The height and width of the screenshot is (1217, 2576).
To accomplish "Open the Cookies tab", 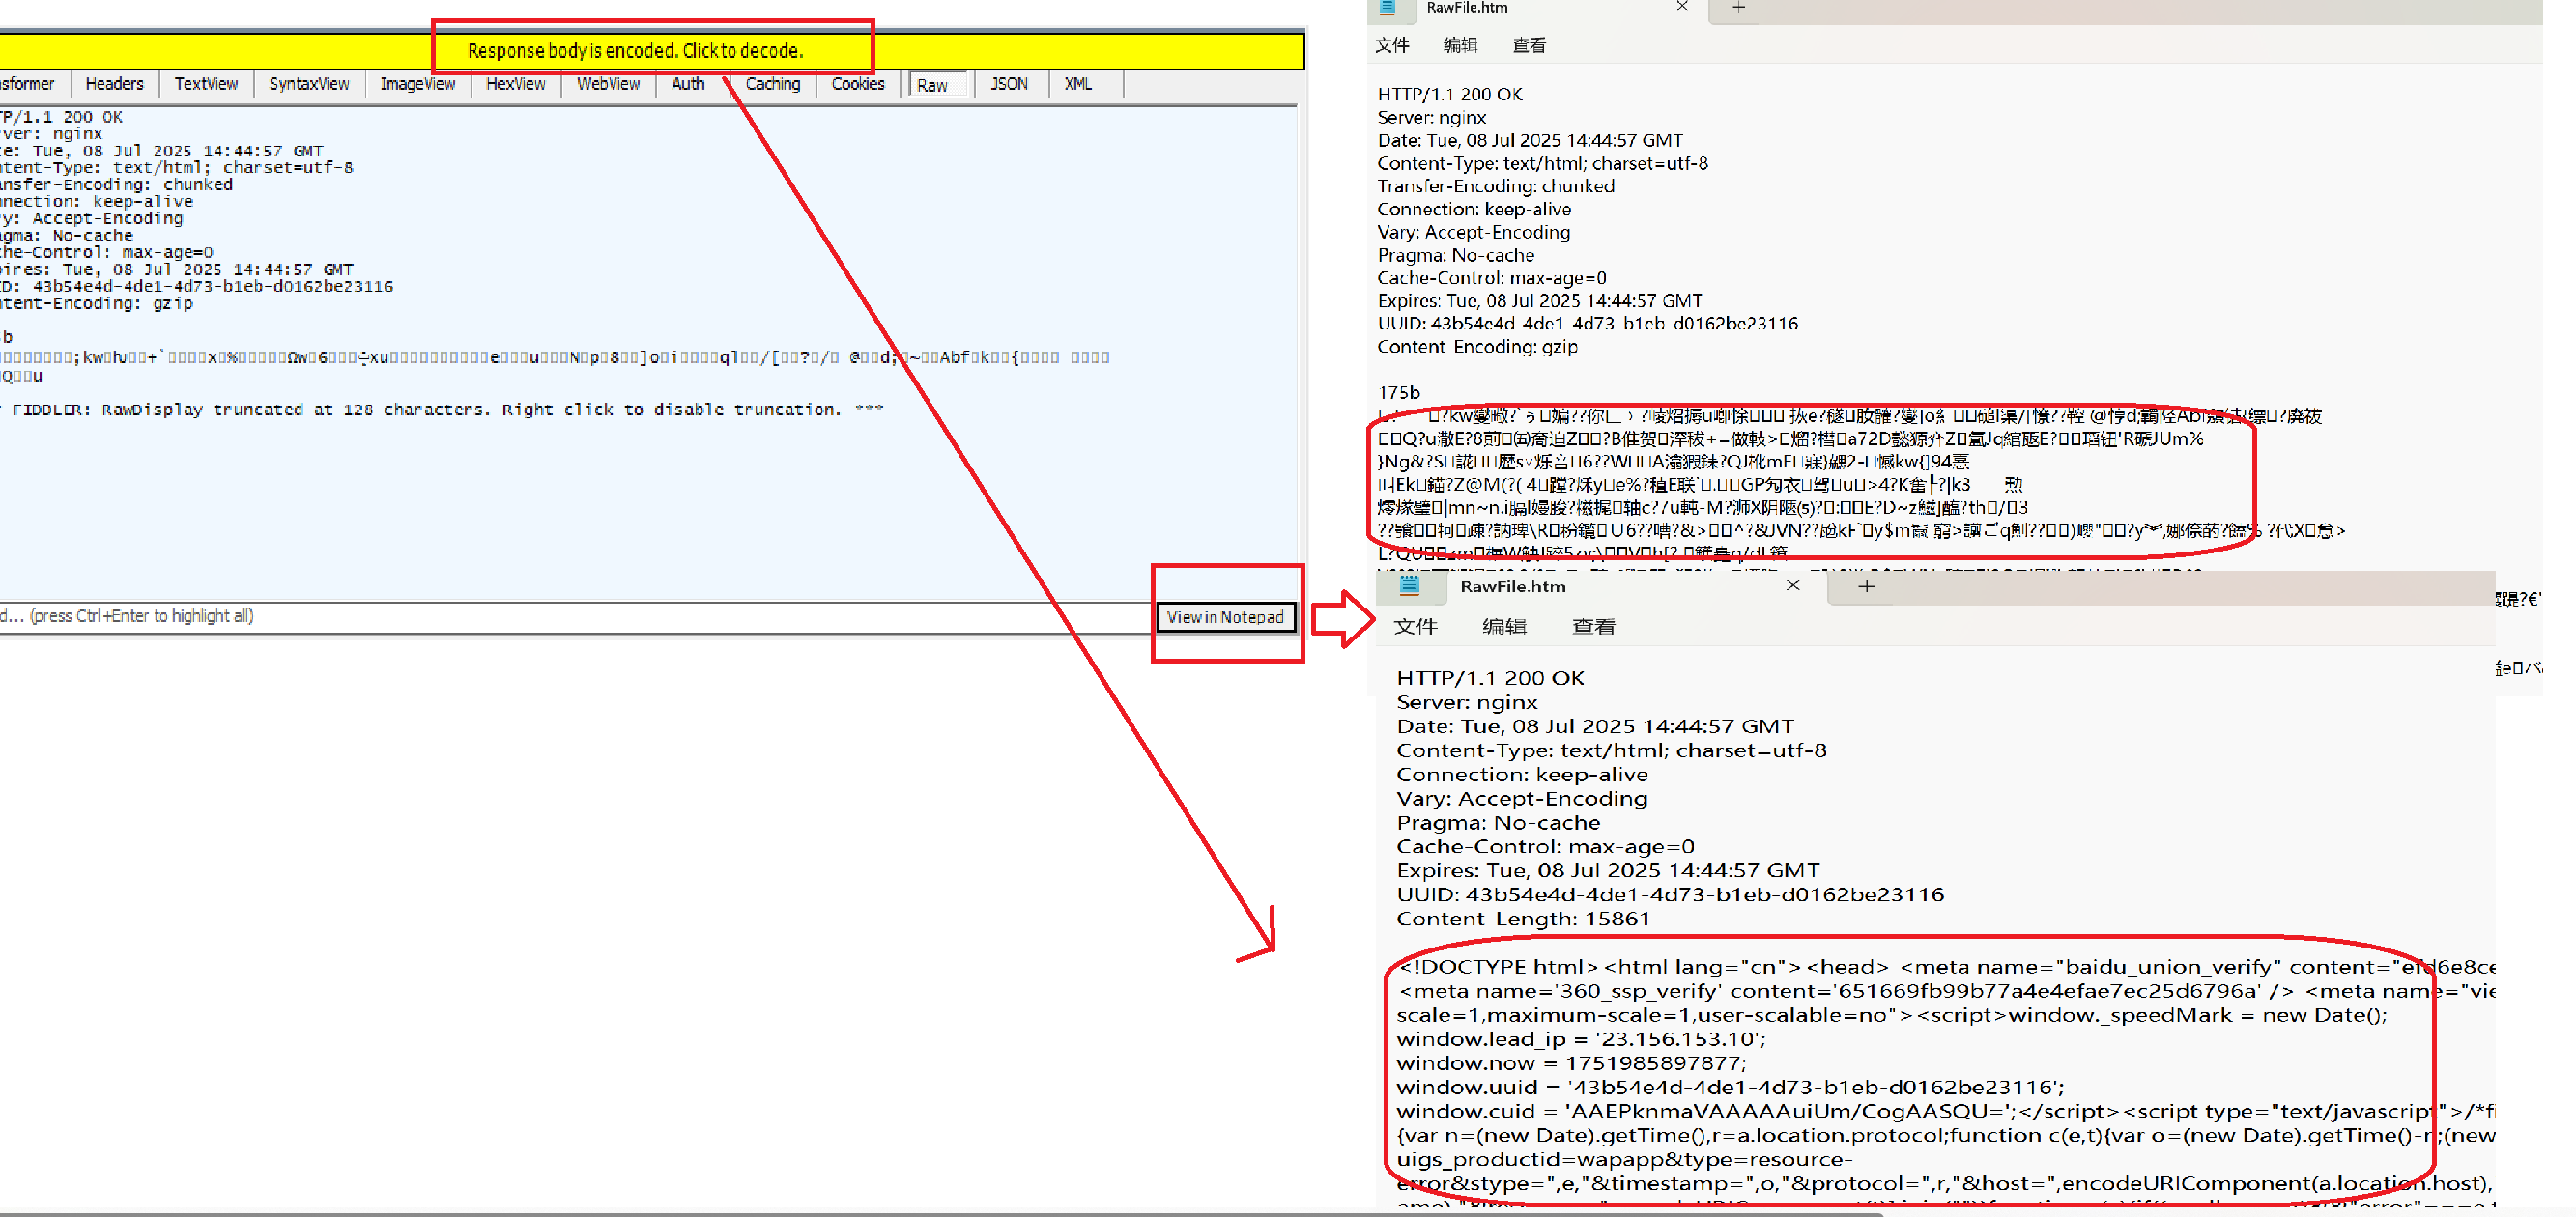I will point(857,84).
